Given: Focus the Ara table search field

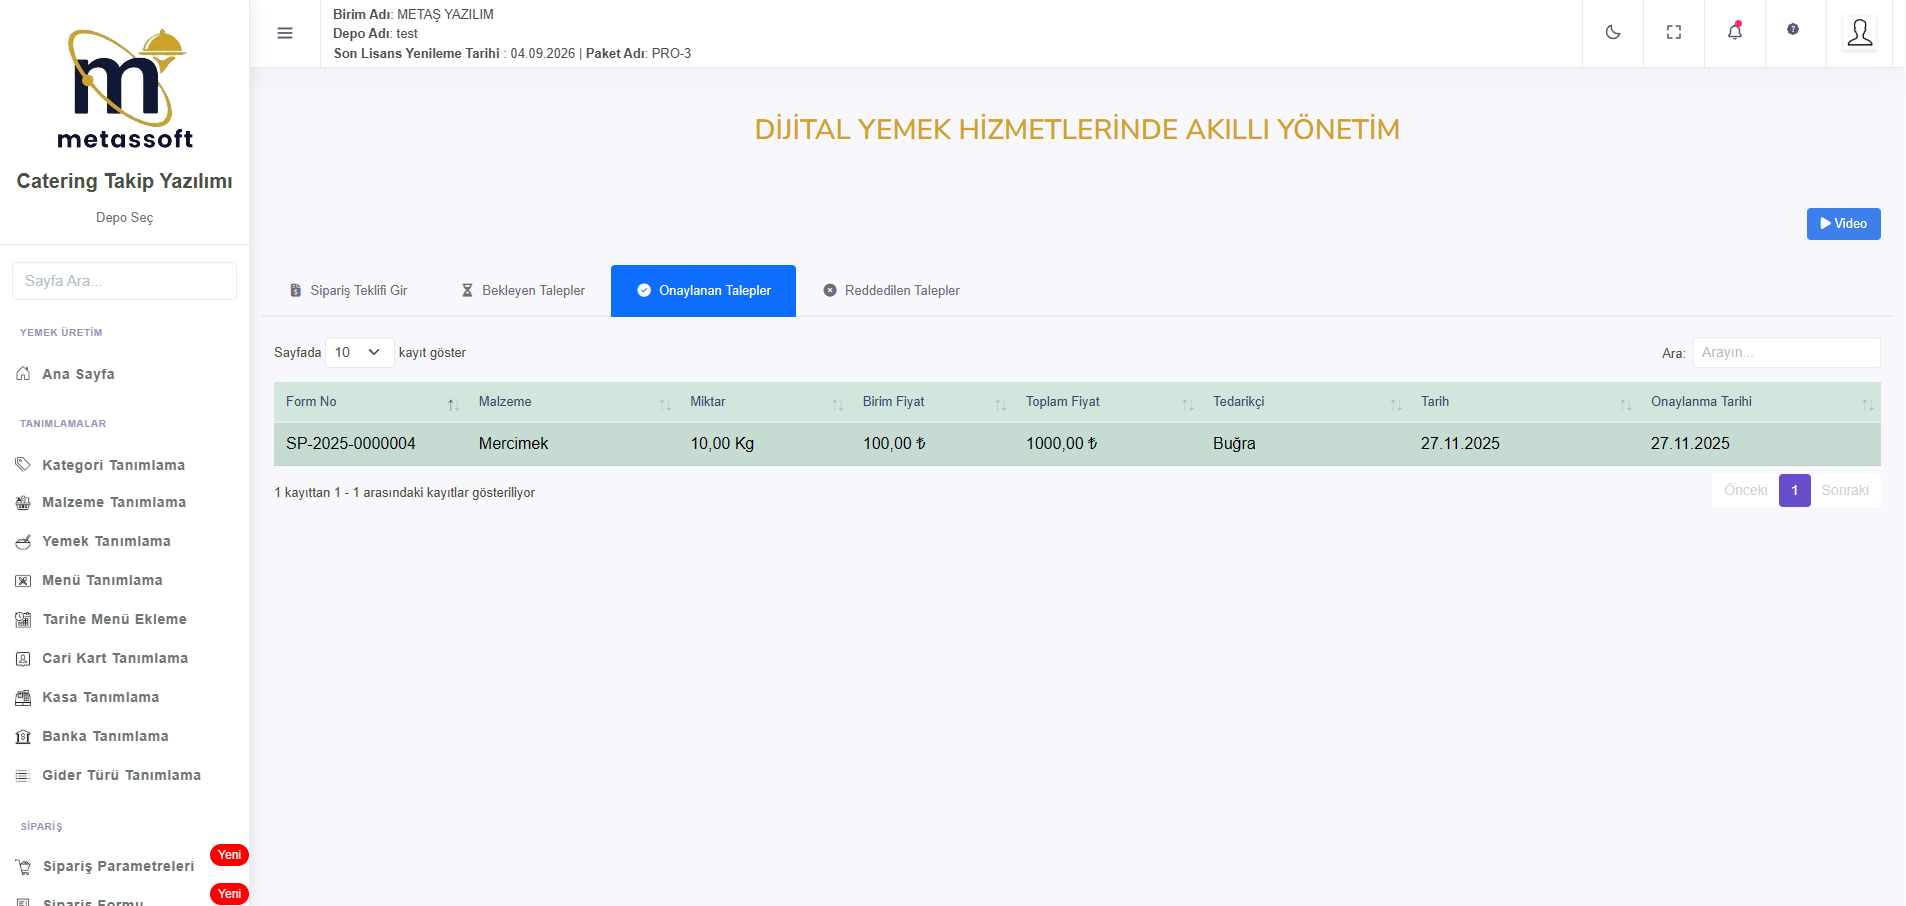Looking at the screenshot, I should click(1786, 352).
